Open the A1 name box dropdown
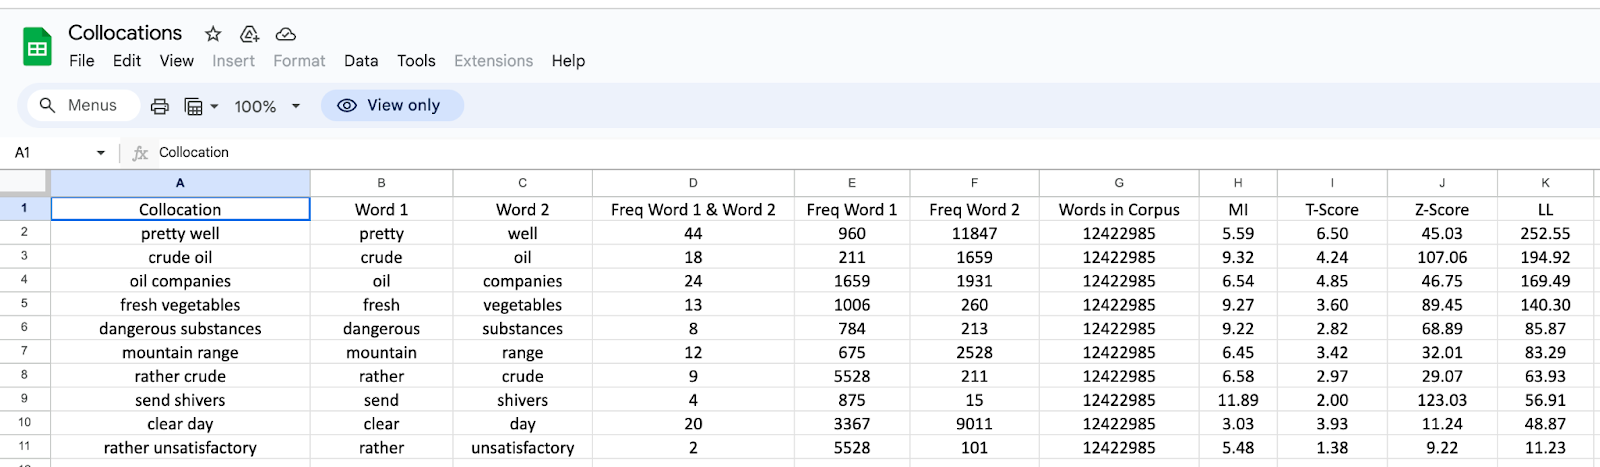Screen dimensions: 1600x467 [x=100, y=153]
